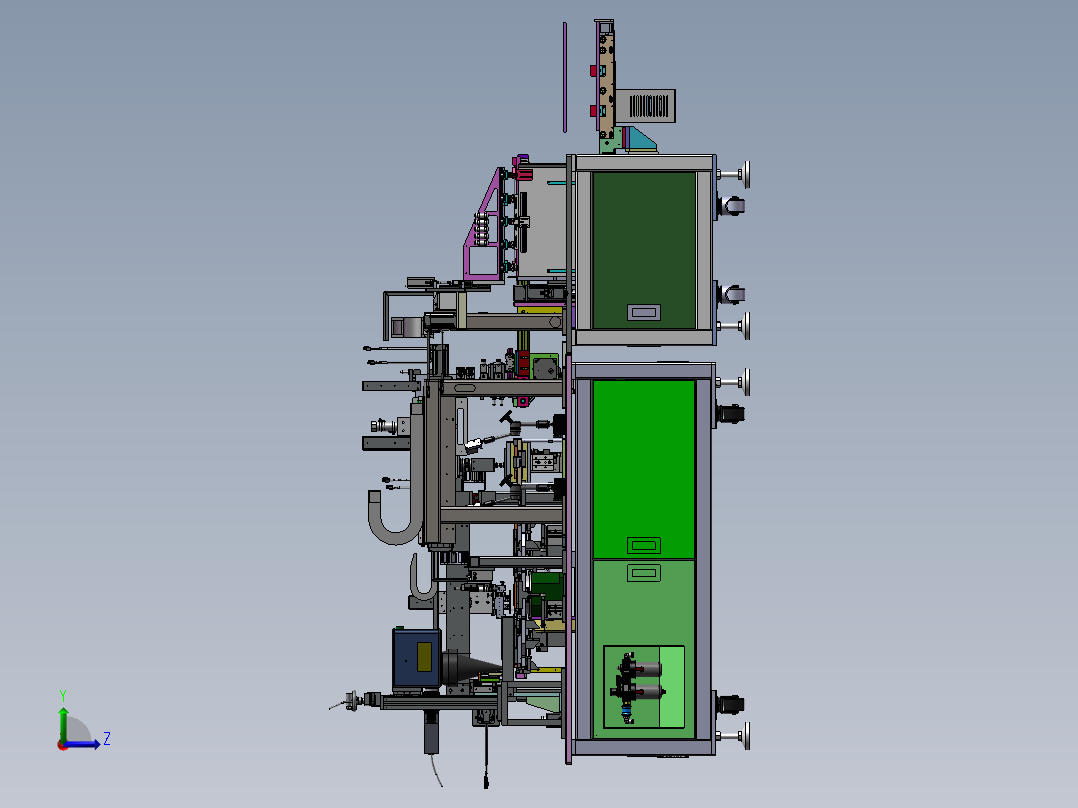
Task: Click the lower red button on the tan bracket
Action: [x=593, y=111]
